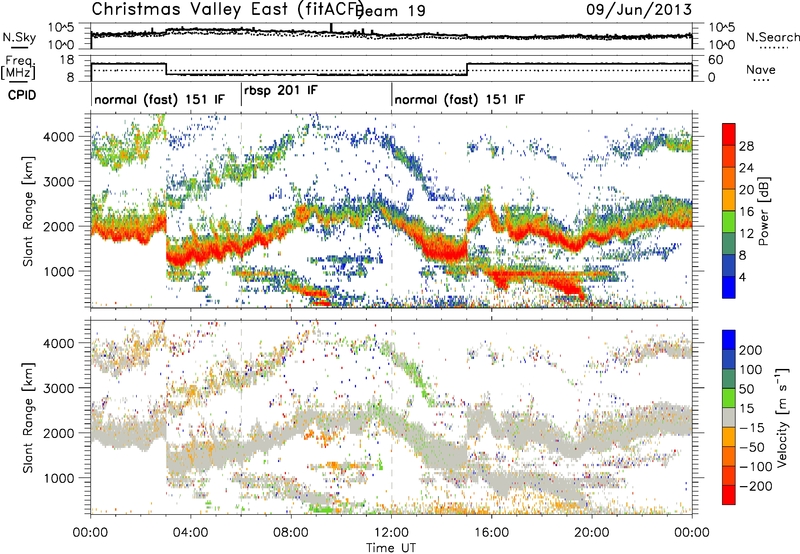Image resolution: width=800 pixels, height=554 pixels.
Task: Click the 'N.Search' legend label
Action: coord(772,37)
